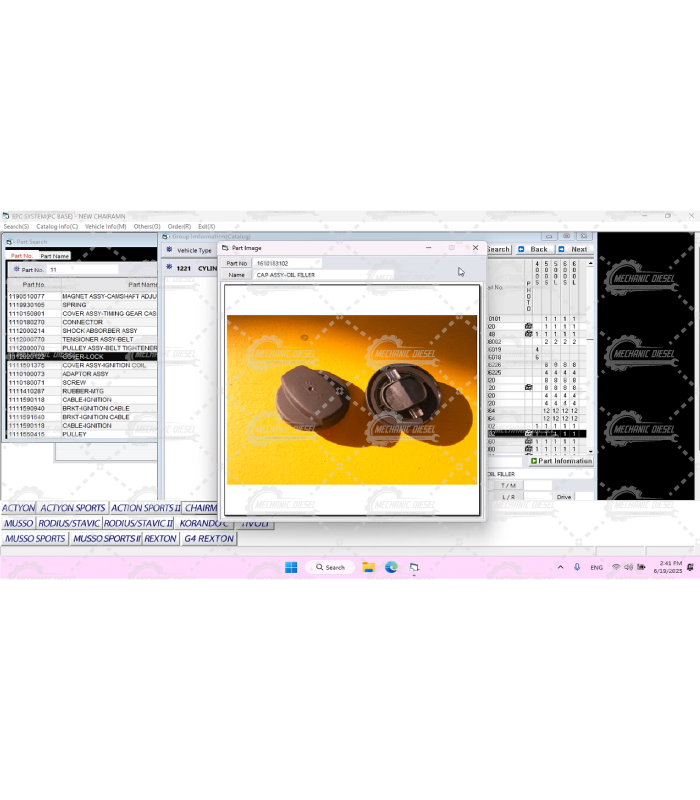700x800 pixels.
Task: Click the first camera photo icon in PHOTO column
Action: click(x=528, y=326)
